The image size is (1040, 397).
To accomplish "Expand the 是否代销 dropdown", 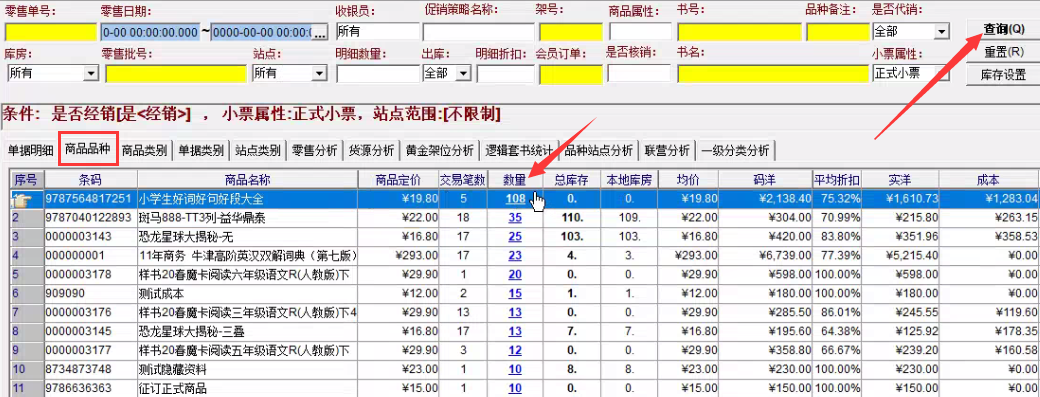I will [941, 32].
